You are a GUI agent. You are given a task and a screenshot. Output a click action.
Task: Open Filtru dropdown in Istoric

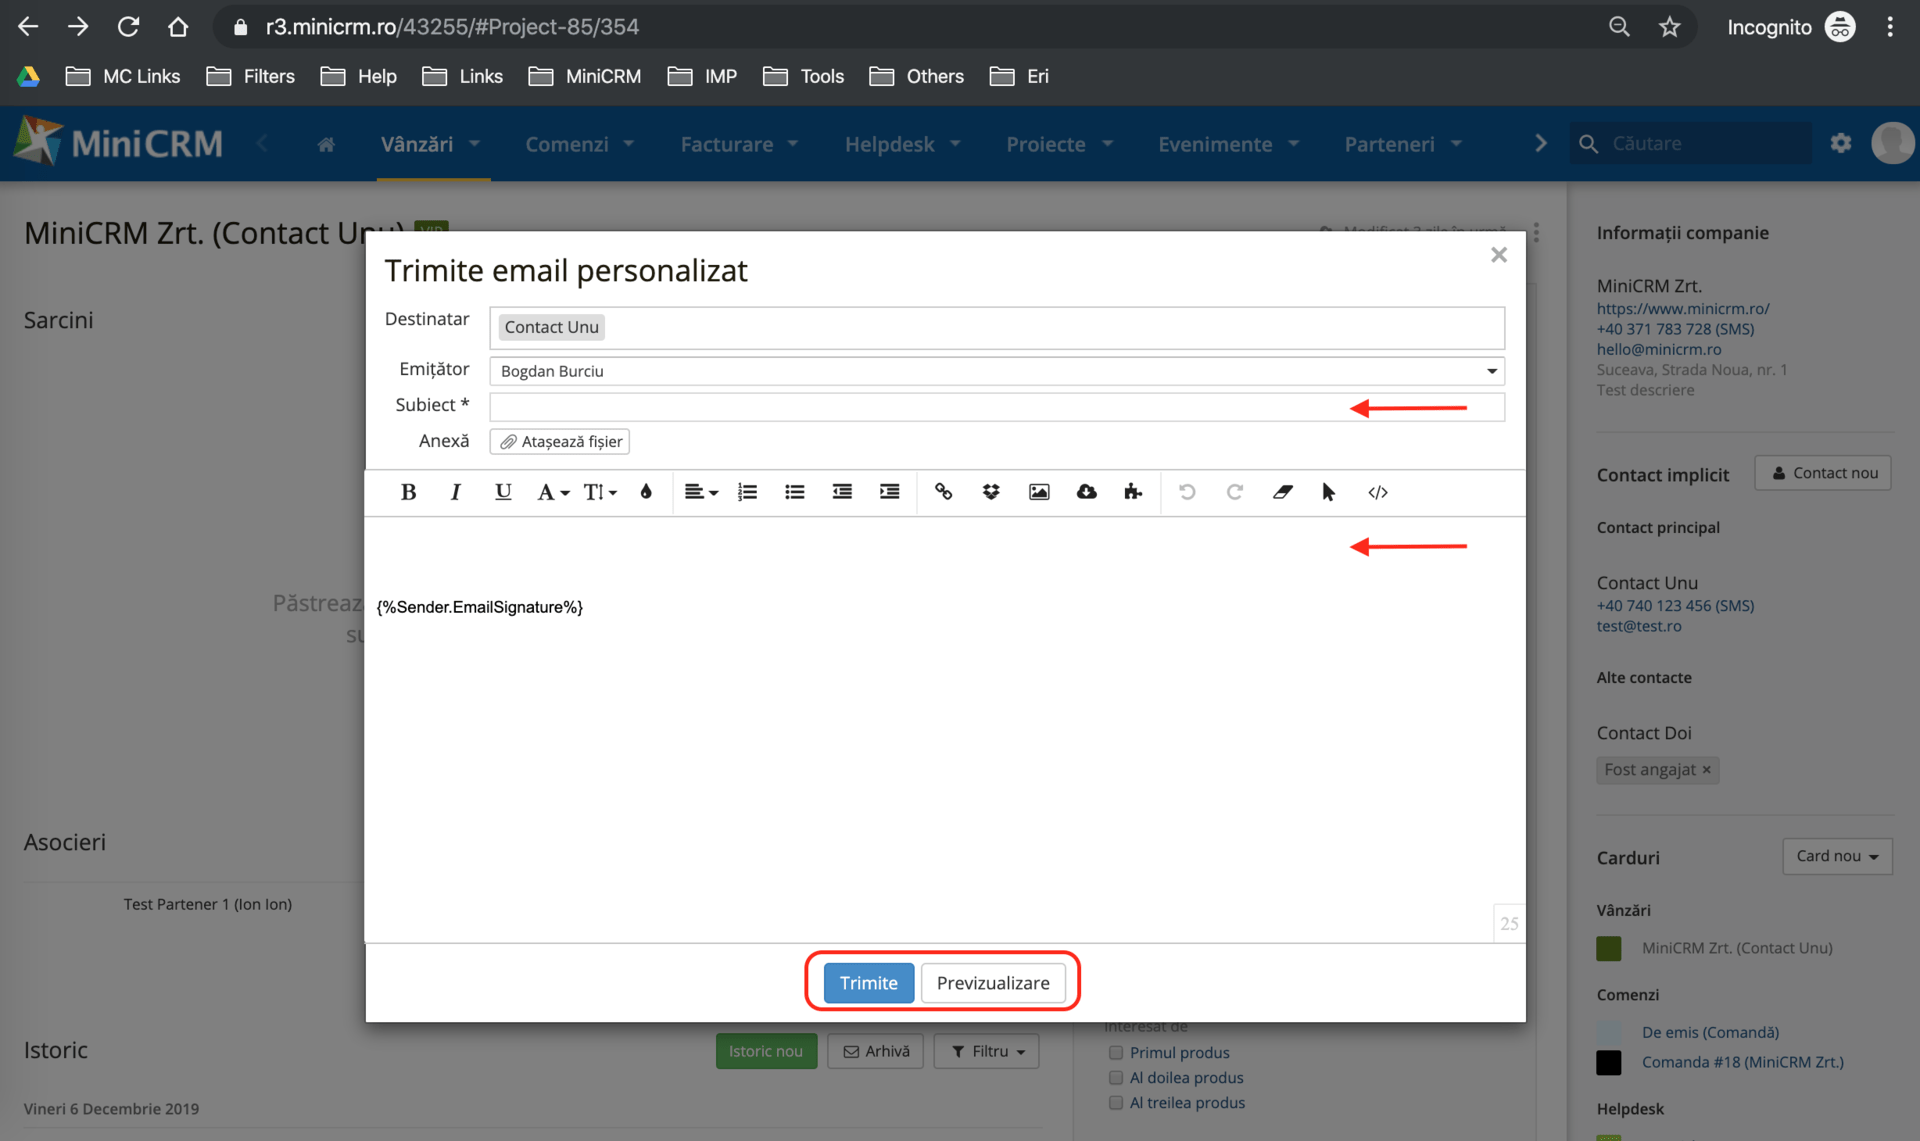click(x=987, y=1051)
